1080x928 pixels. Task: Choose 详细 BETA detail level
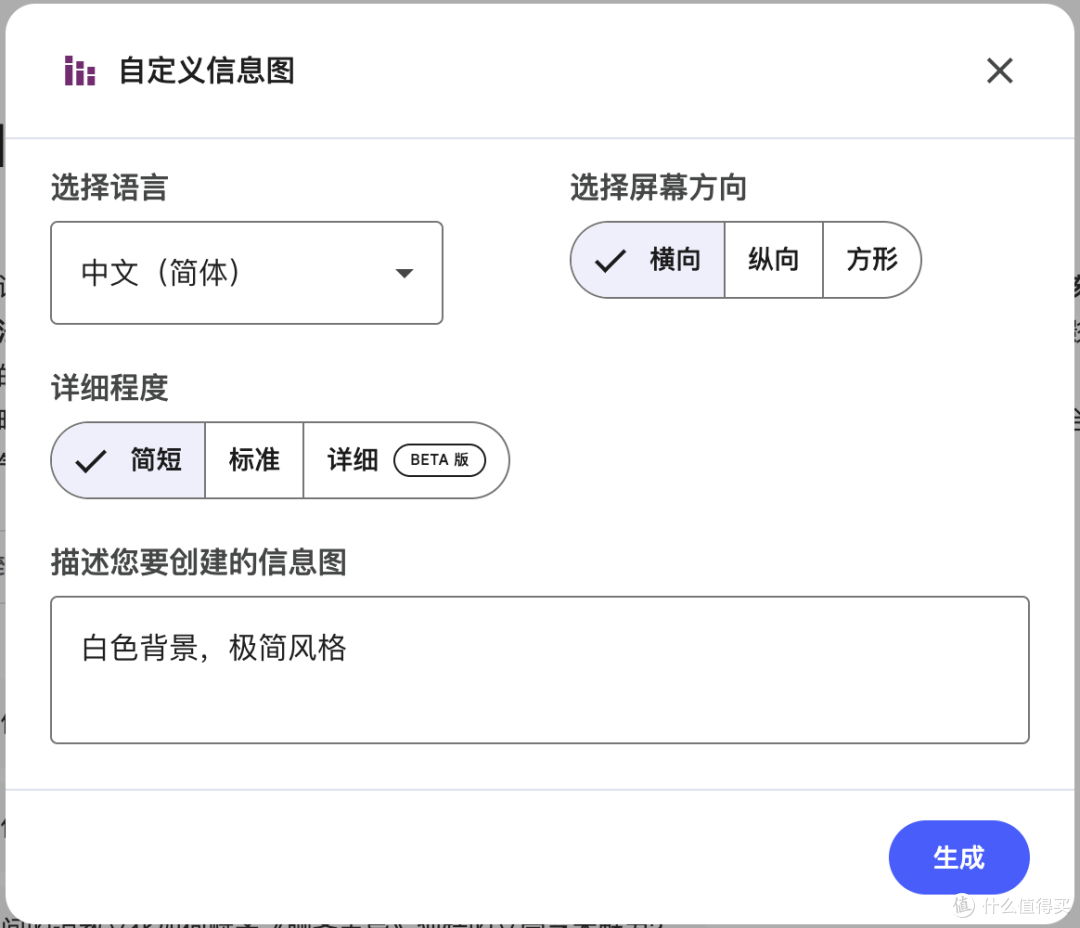(x=406, y=460)
